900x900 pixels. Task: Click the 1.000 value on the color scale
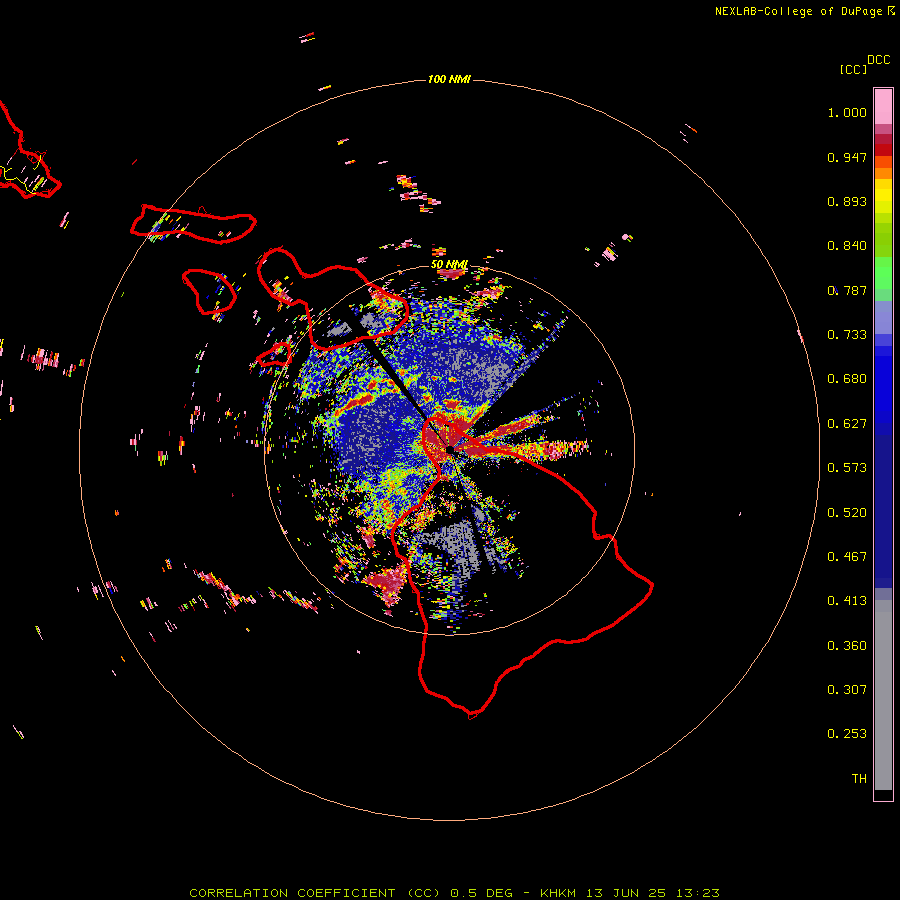pyautogui.click(x=847, y=112)
